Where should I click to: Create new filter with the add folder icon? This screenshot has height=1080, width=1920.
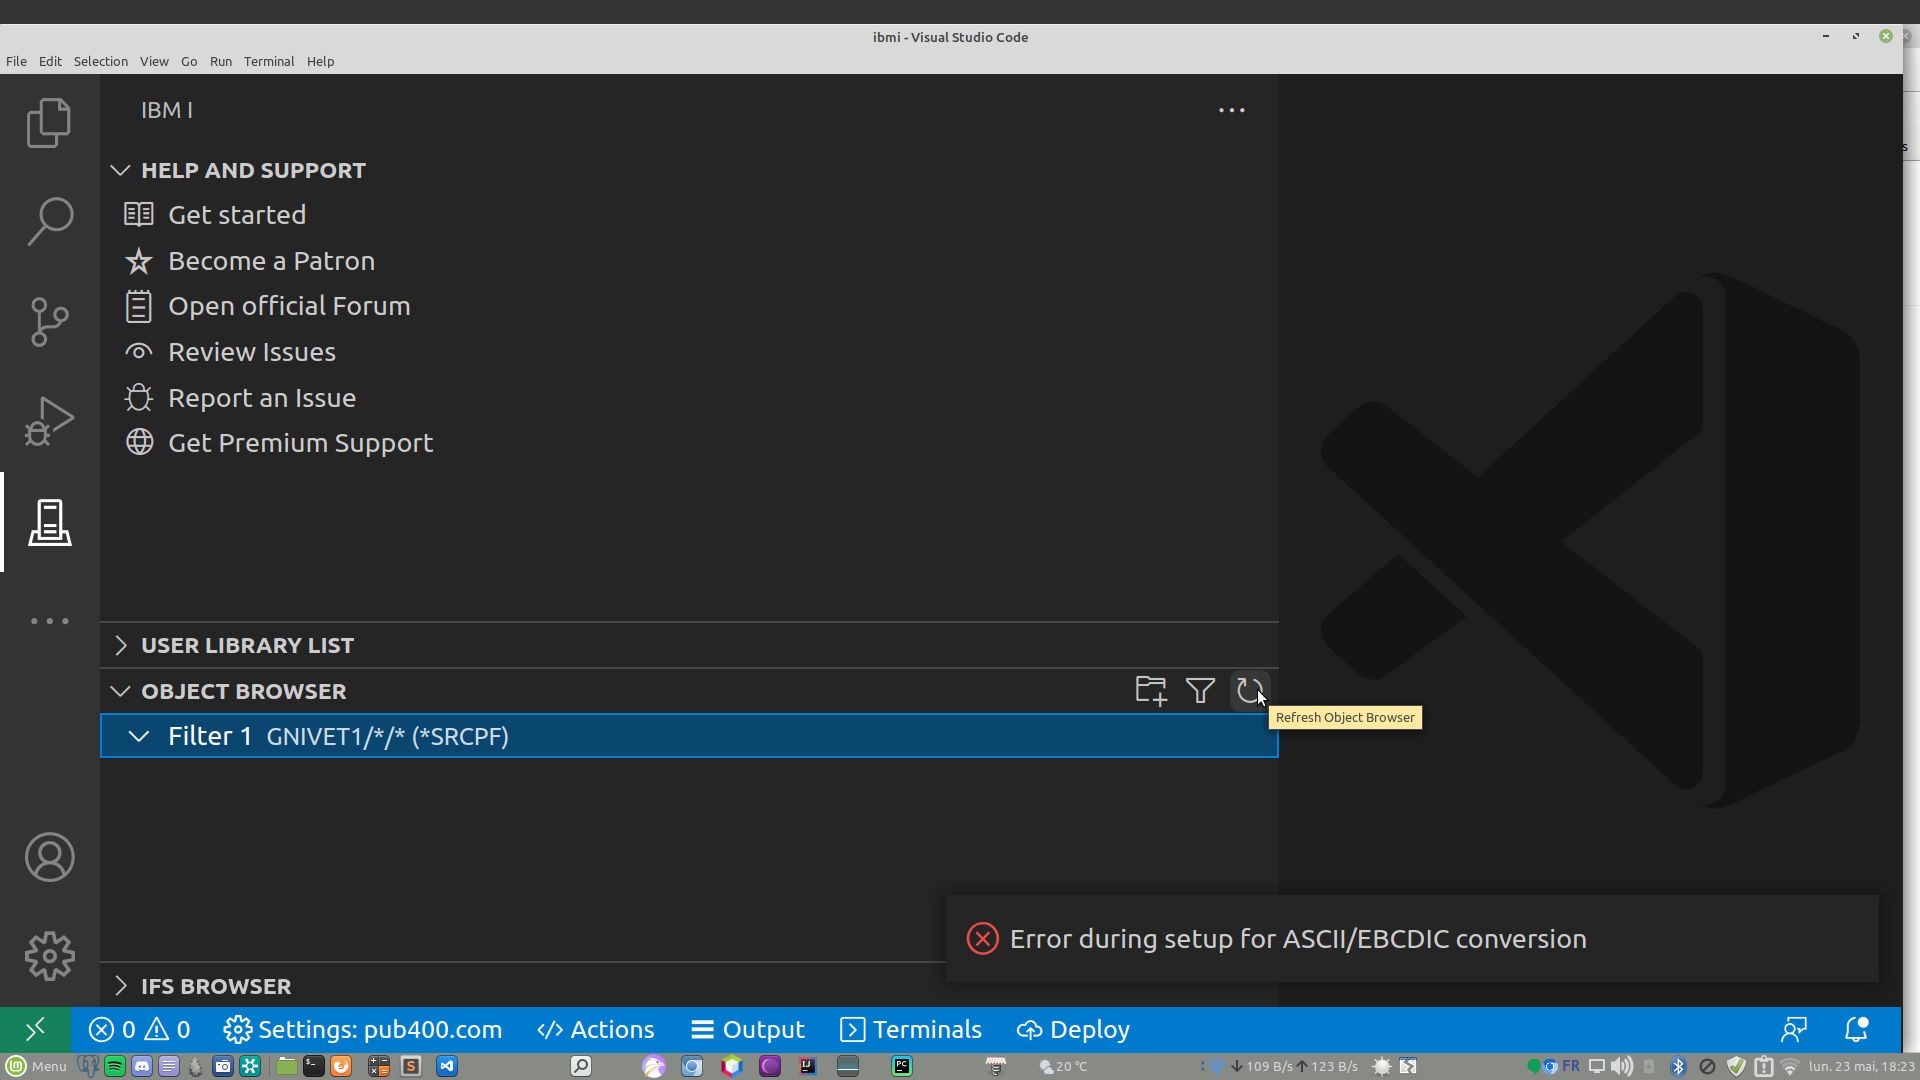(1151, 690)
